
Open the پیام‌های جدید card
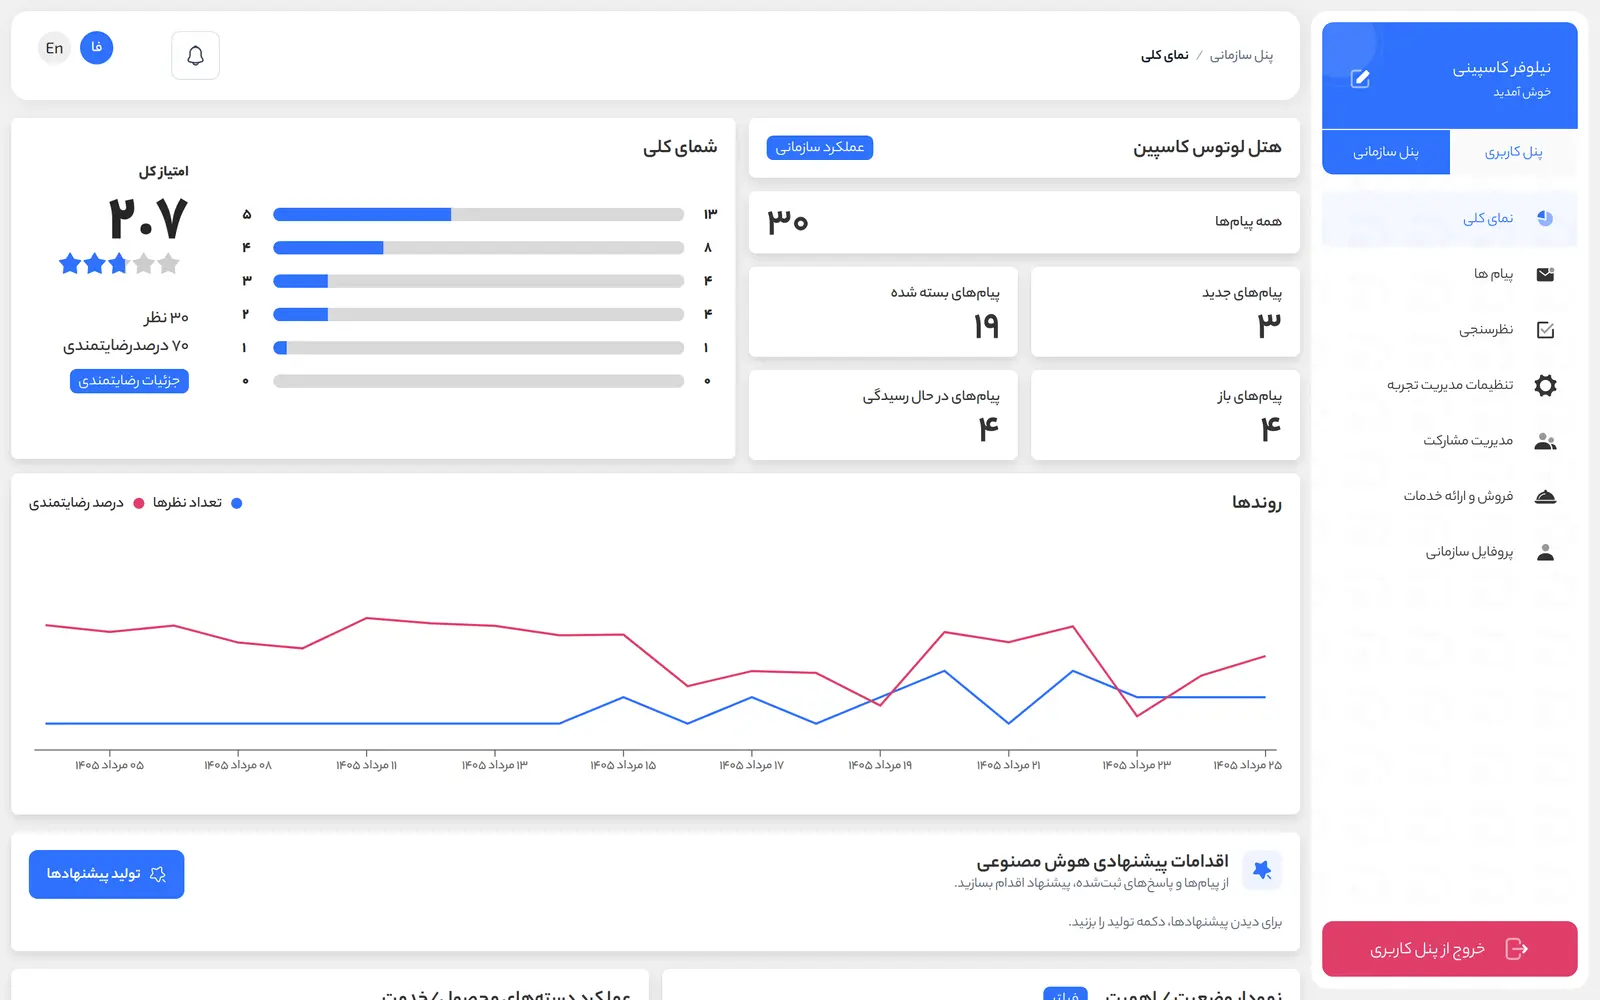(x=1165, y=311)
